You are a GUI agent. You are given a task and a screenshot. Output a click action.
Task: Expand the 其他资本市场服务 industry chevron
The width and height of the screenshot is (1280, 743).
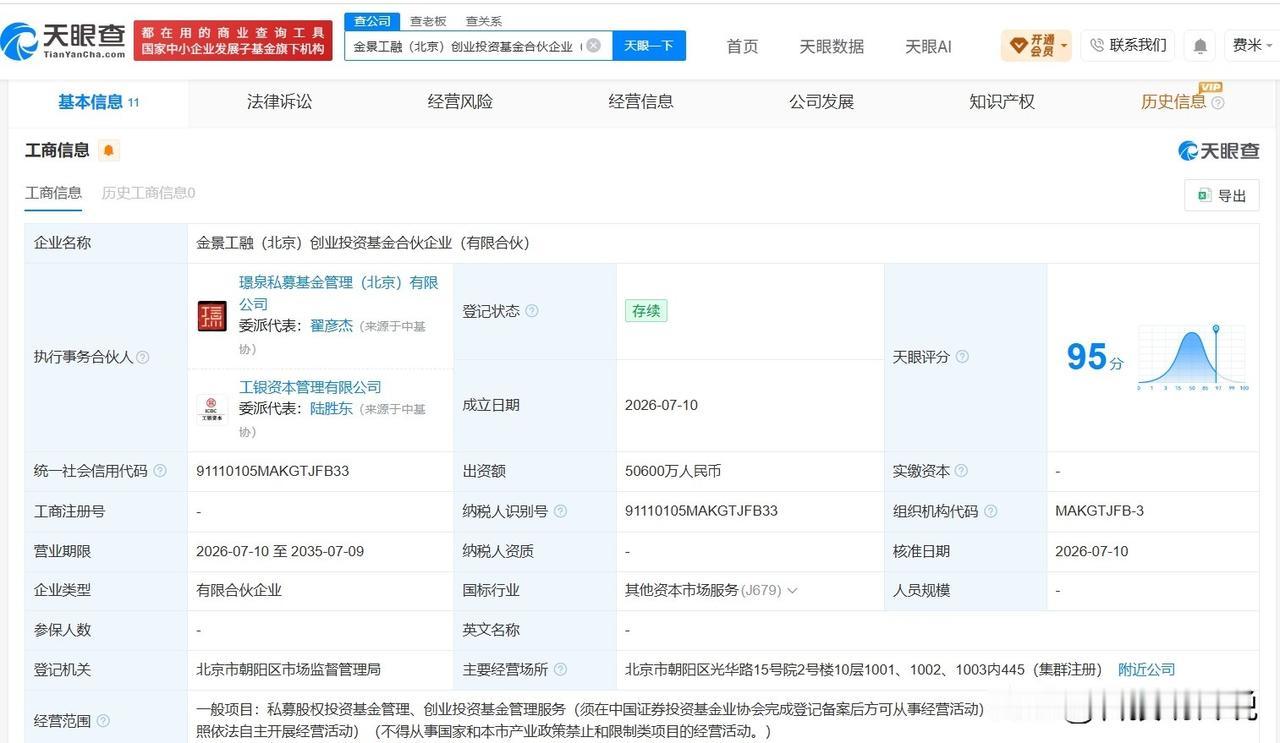(792, 591)
